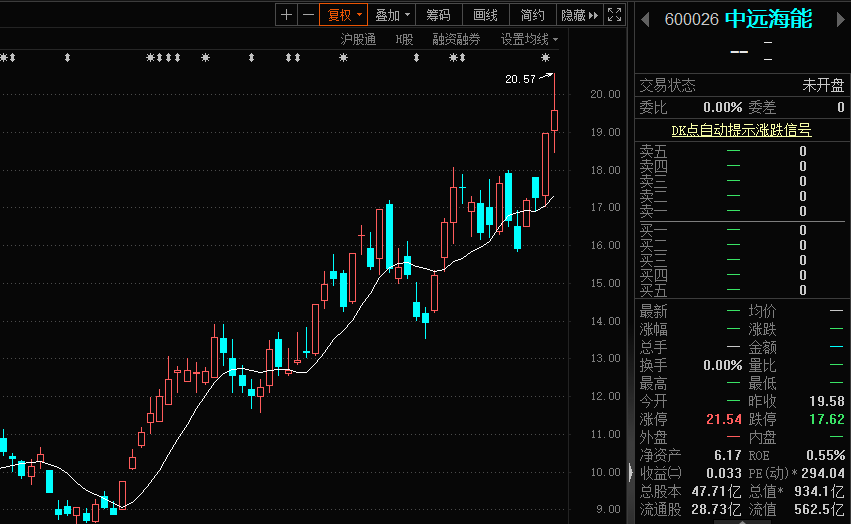Click the stock name 中远海能
851x524 pixels.
coord(768,19)
